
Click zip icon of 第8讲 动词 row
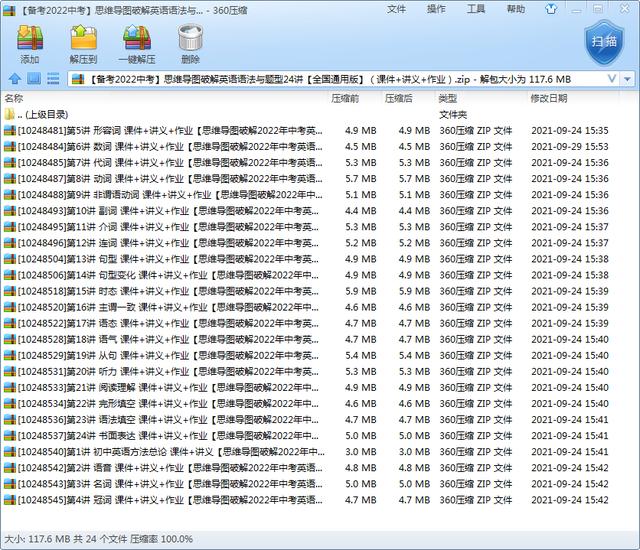(x=9, y=179)
